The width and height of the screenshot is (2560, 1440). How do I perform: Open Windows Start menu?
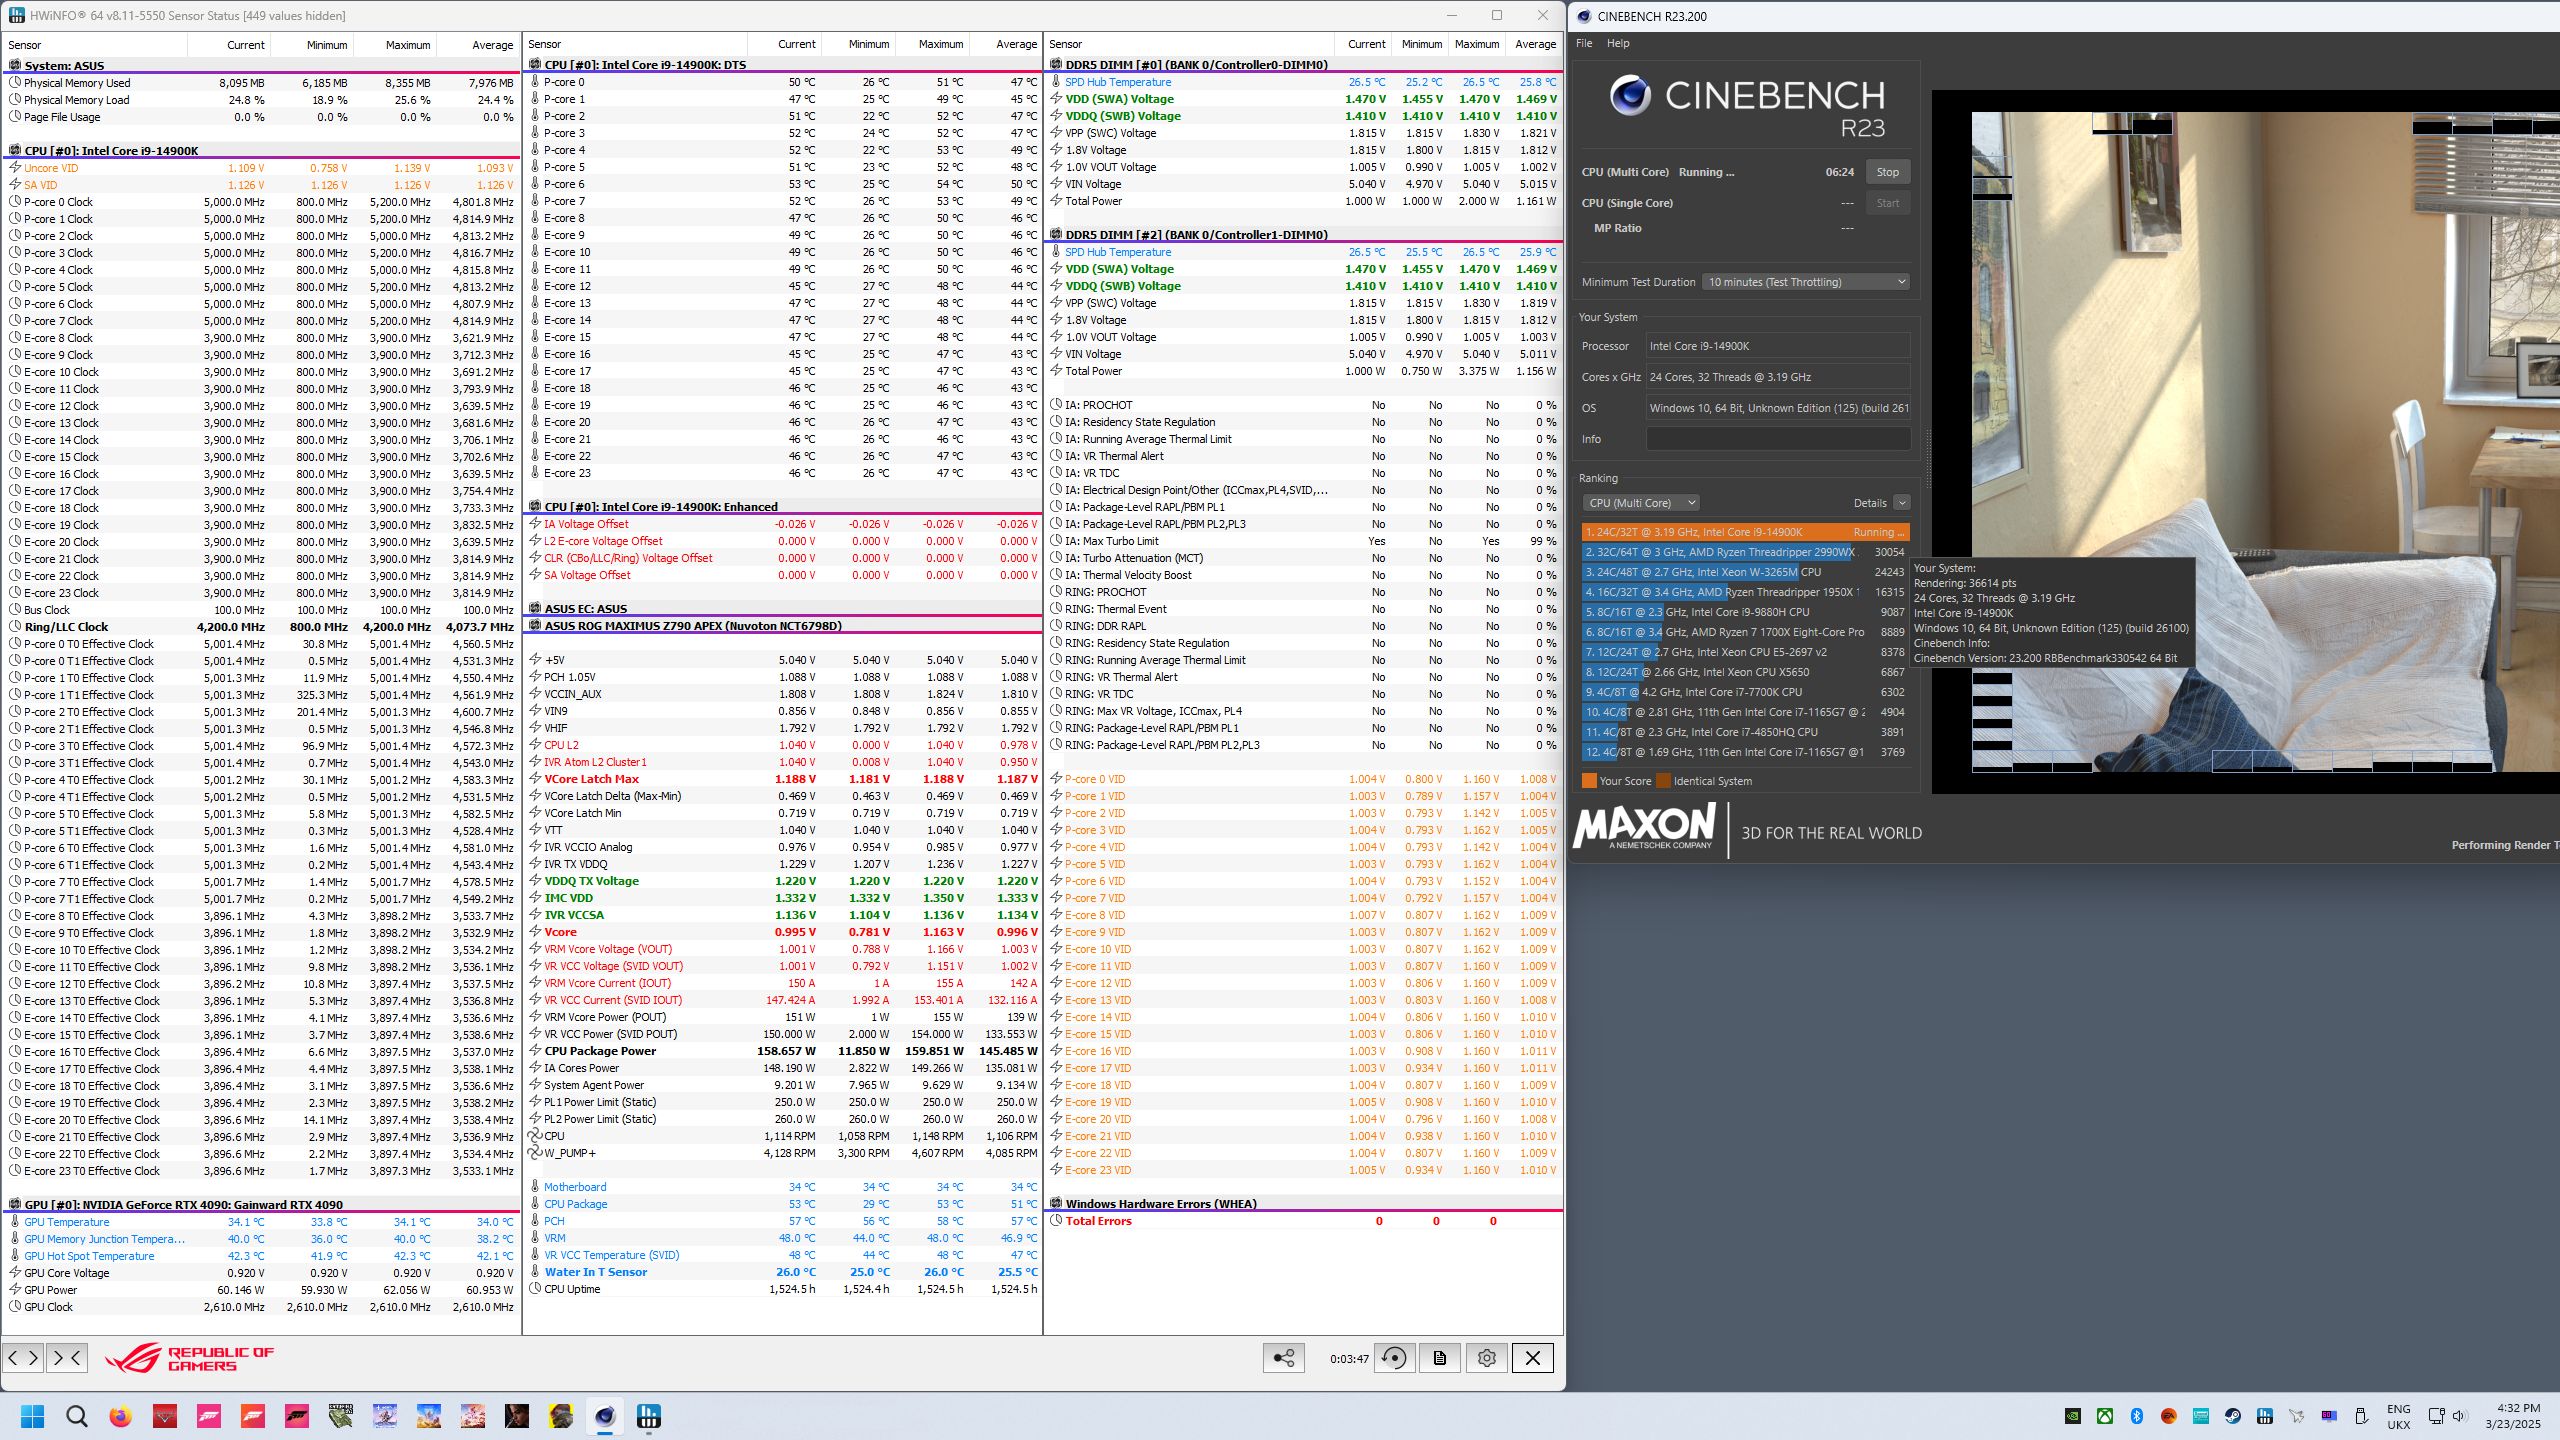click(x=33, y=1416)
